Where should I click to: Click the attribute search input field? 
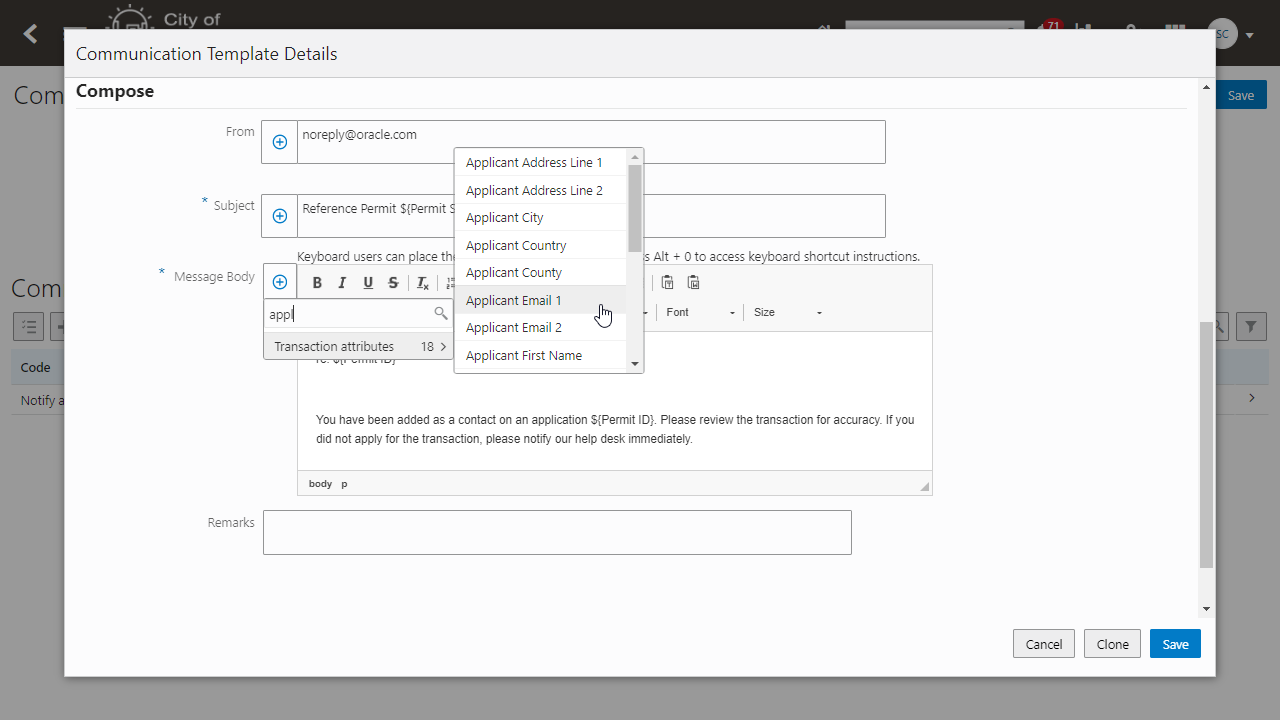(349, 314)
